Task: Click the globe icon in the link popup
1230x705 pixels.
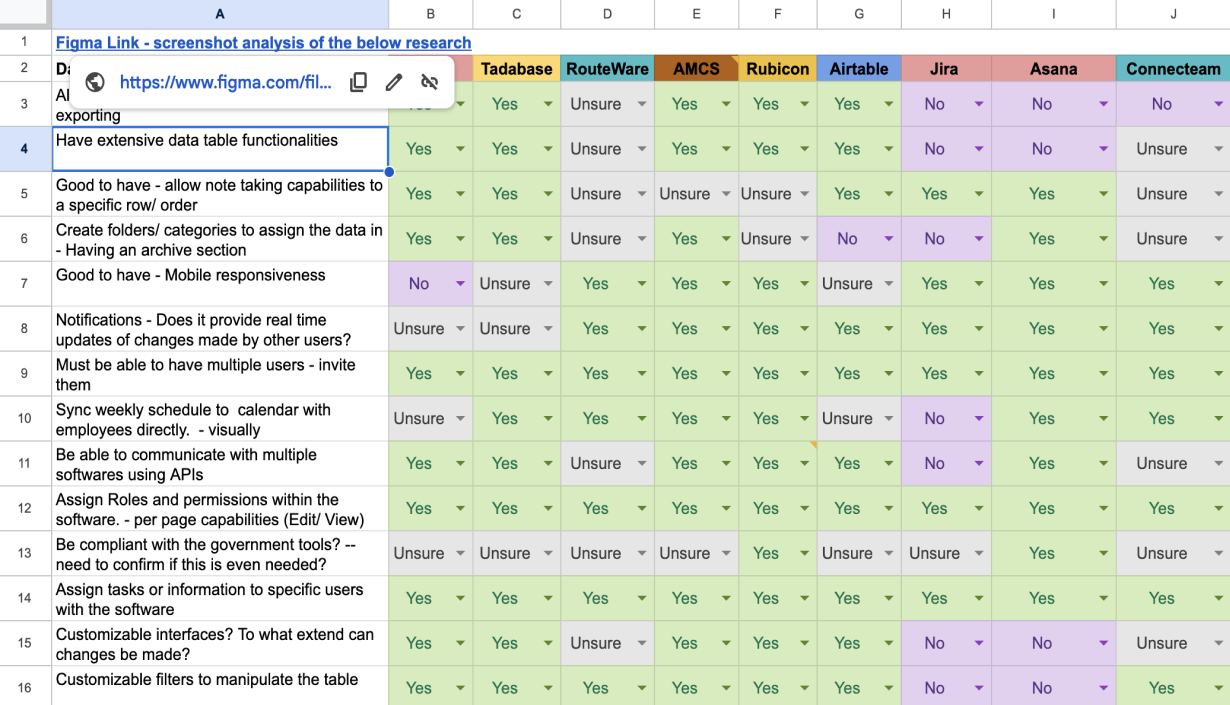Action: [95, 83]
